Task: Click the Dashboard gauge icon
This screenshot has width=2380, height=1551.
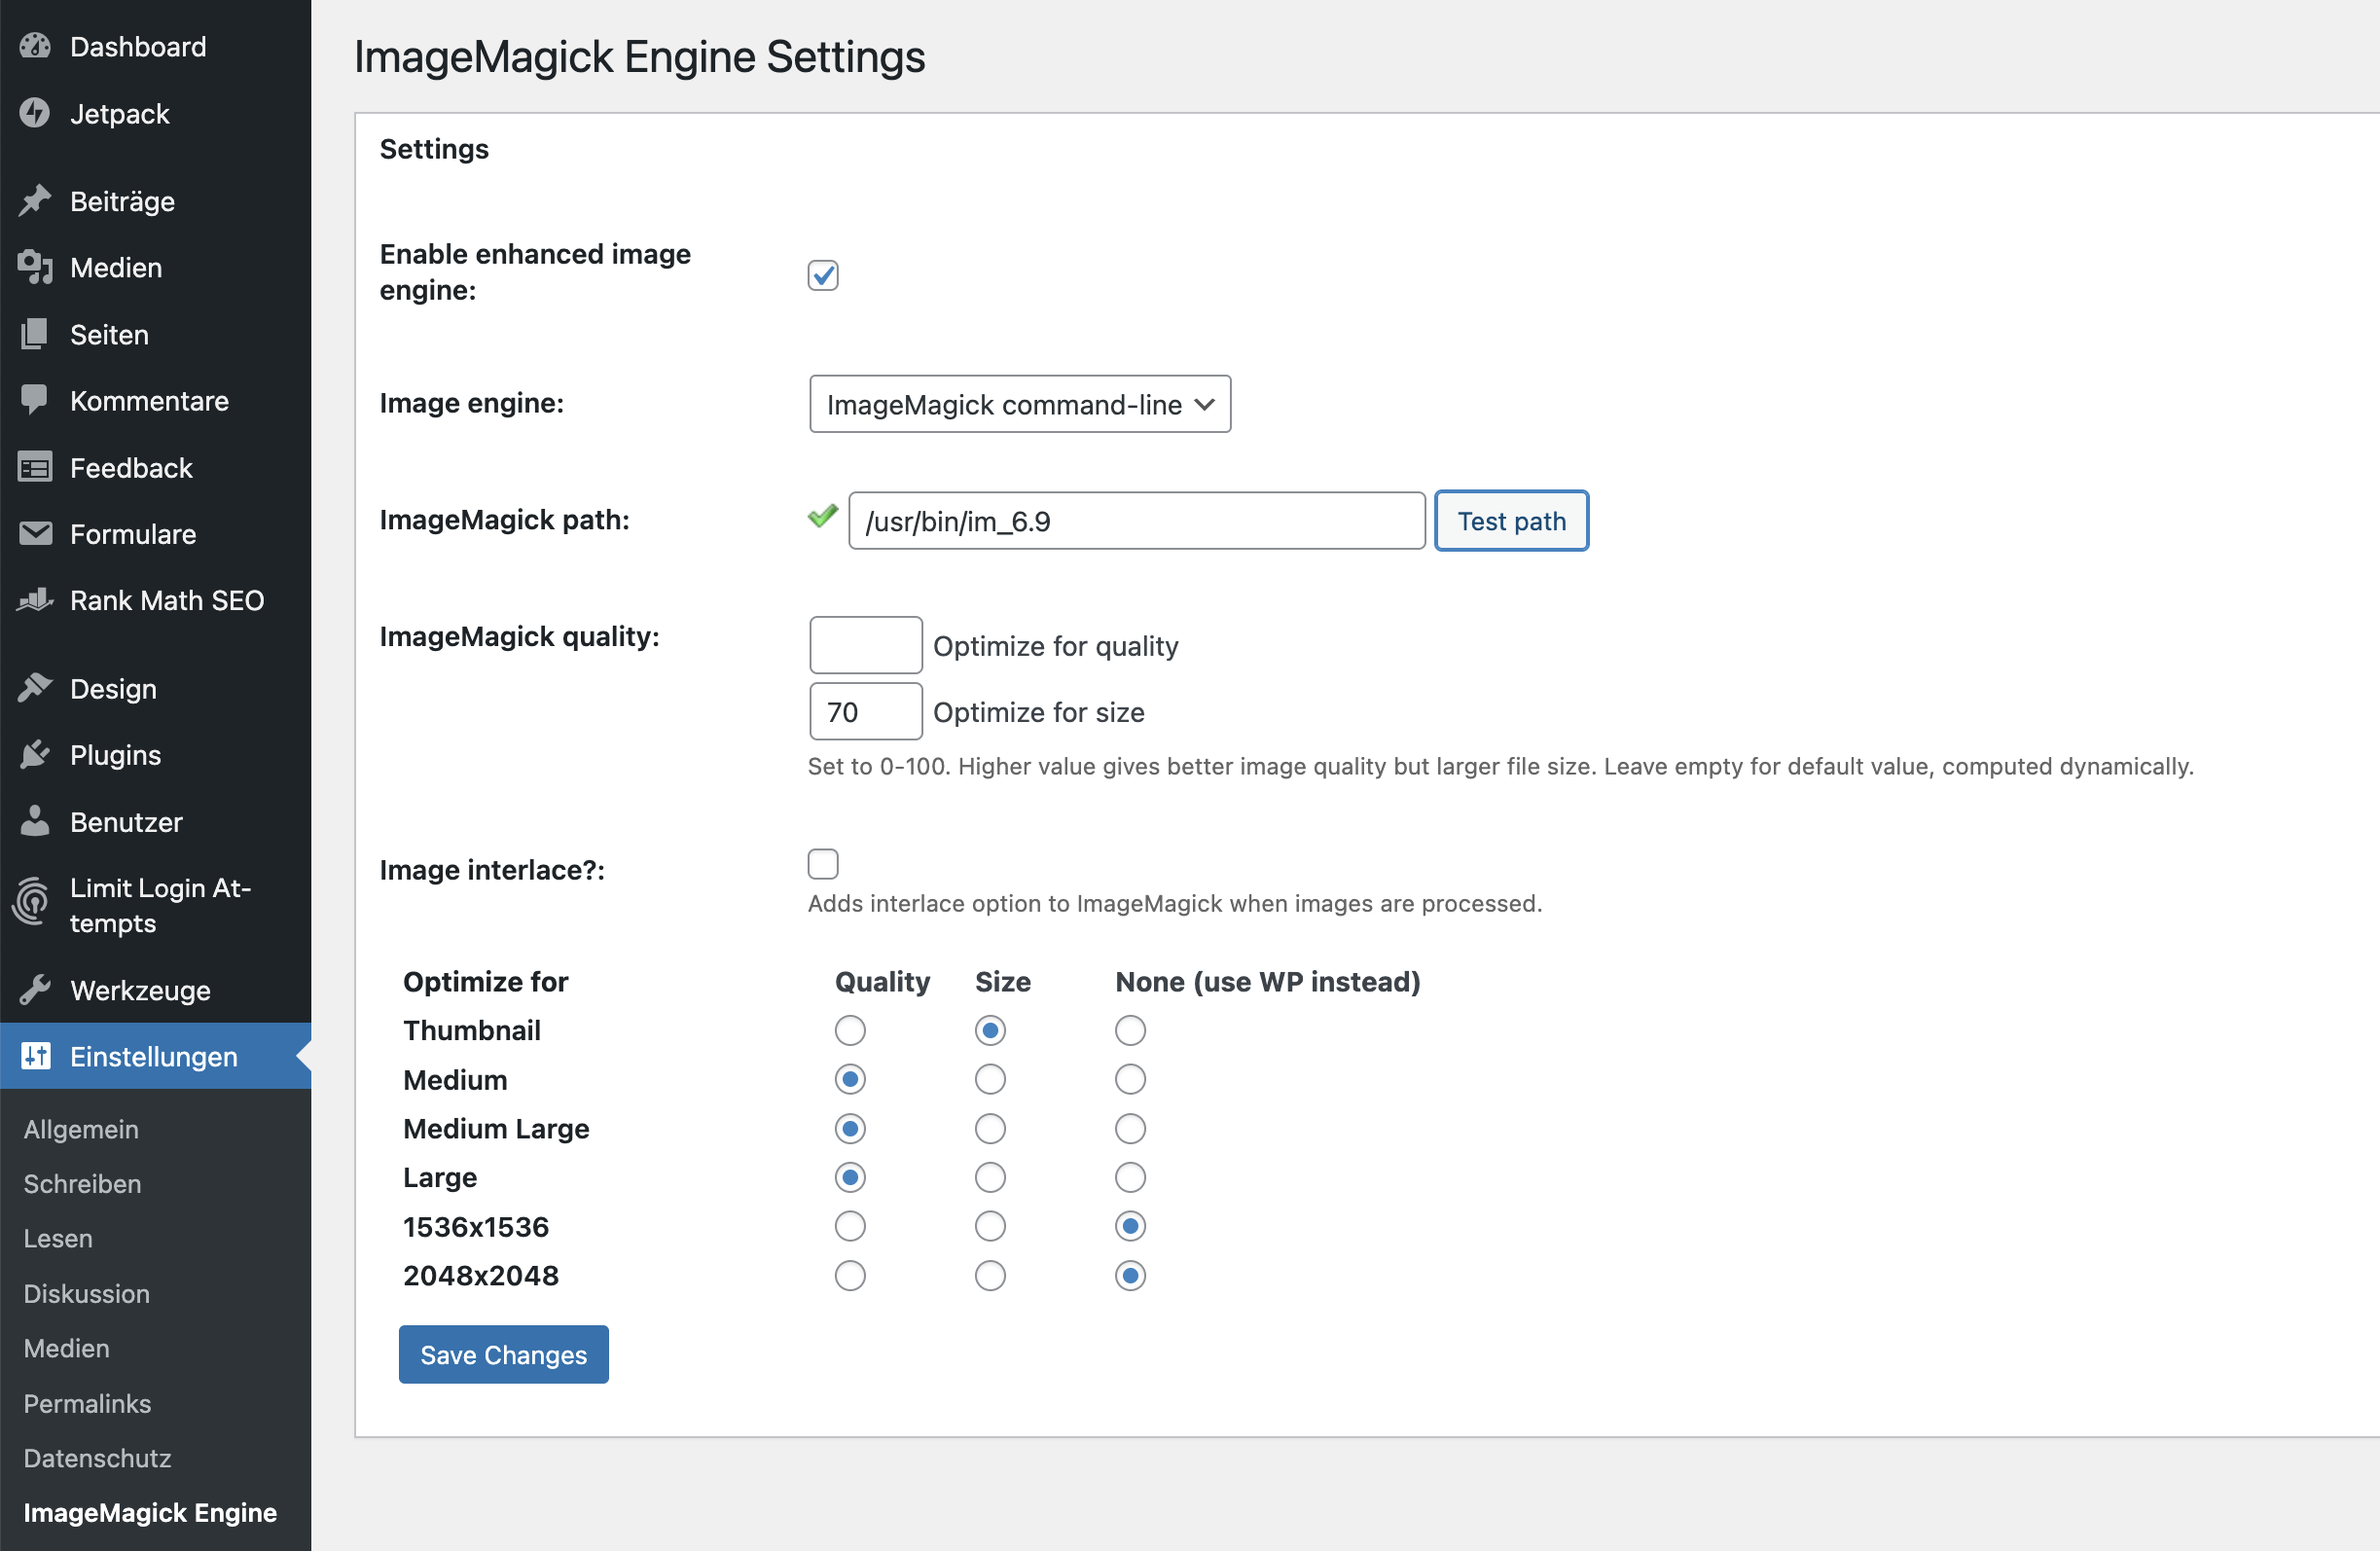Action: (35, 46)
